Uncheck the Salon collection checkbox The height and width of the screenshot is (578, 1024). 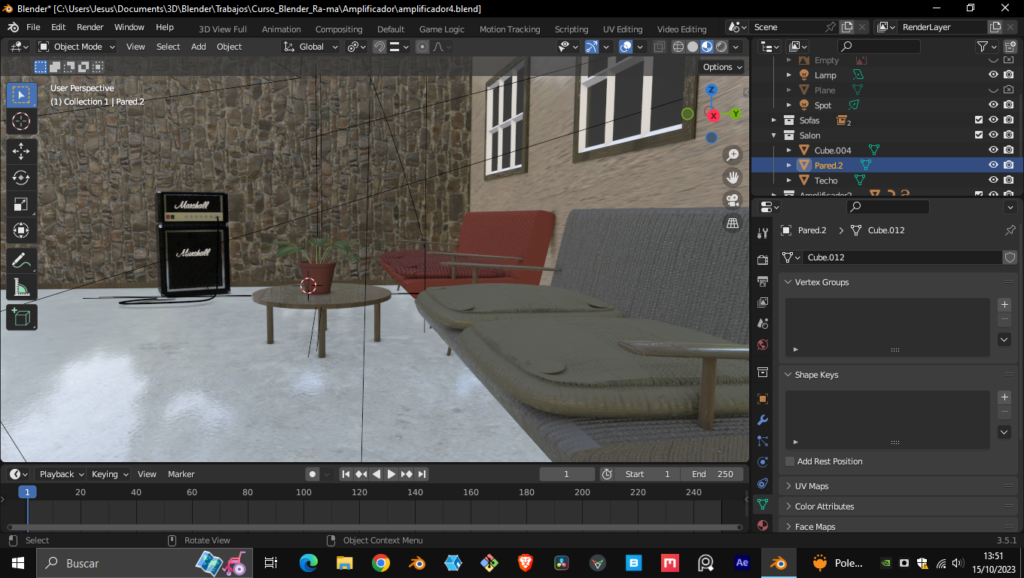tap(978, 135)
